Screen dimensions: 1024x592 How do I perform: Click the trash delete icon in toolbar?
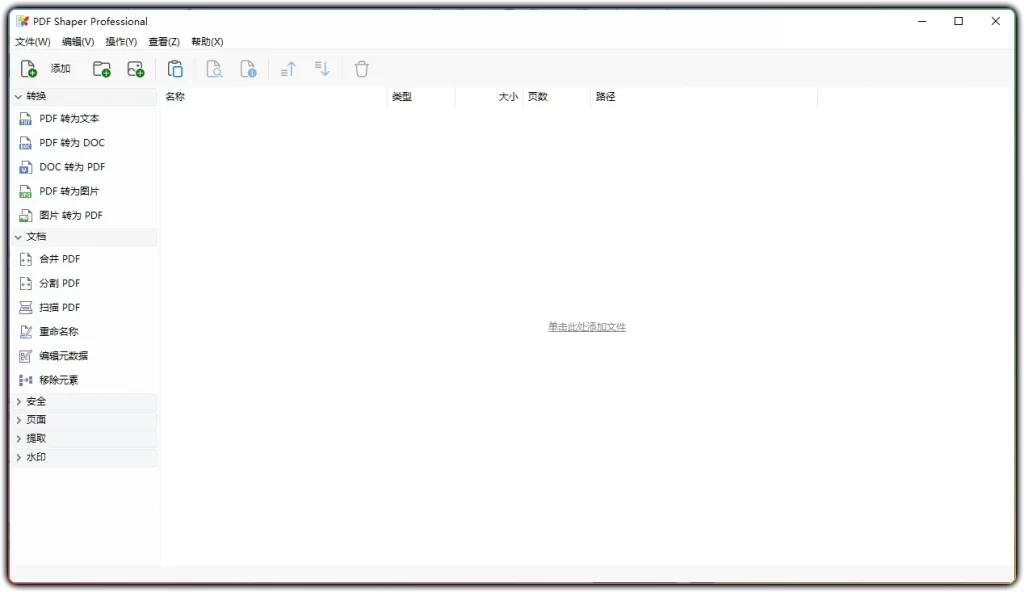(x=361, y=68)
